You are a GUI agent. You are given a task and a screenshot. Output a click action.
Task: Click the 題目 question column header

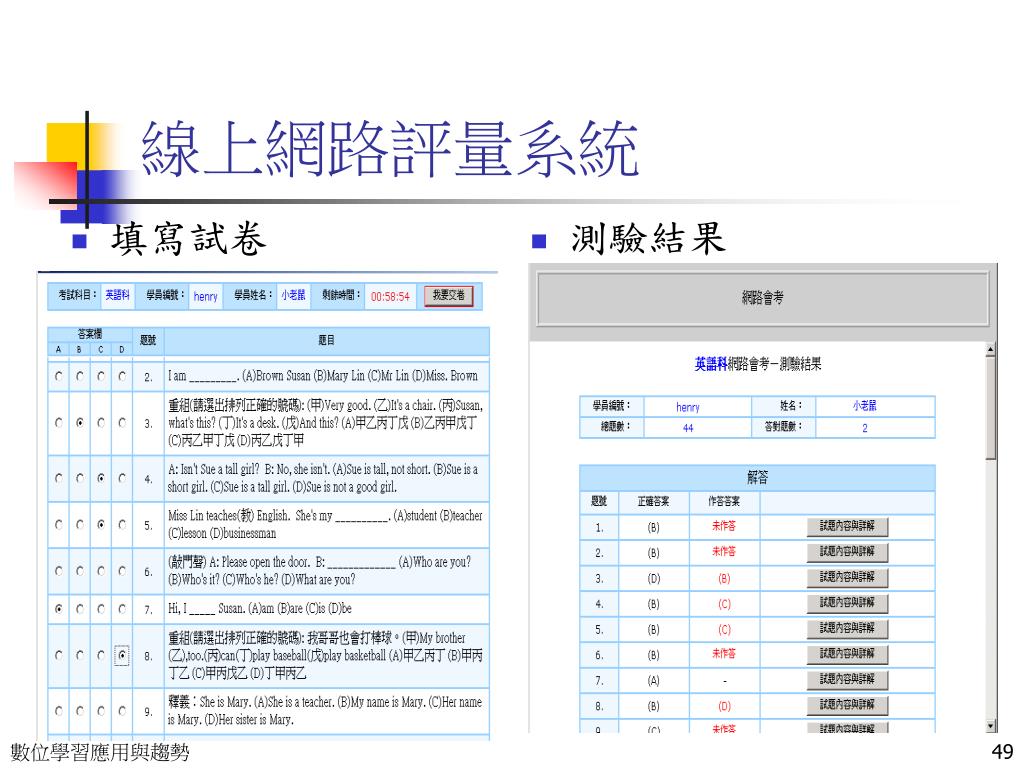tap(327, 340)
